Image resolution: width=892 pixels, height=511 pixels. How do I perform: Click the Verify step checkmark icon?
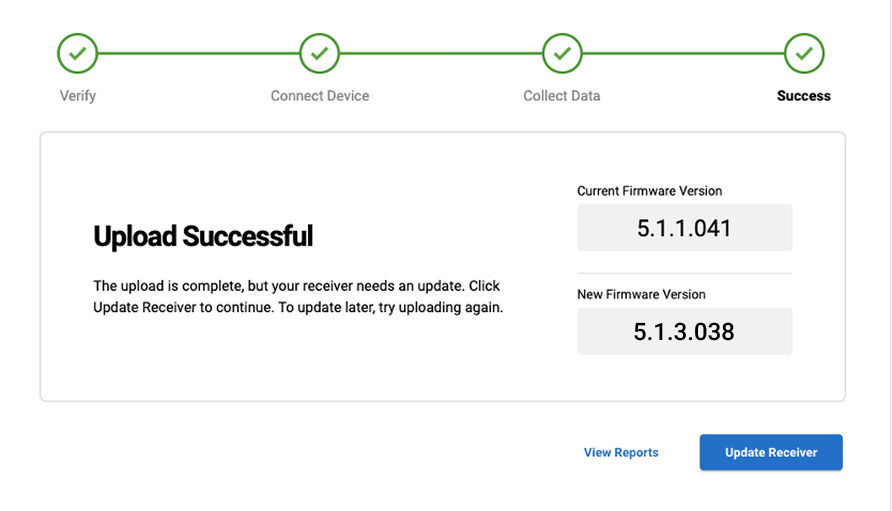point(78,53)
